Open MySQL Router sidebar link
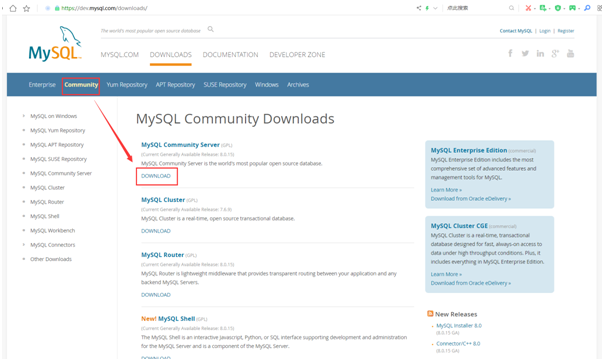Image resolution: width=604 pixels, height=361 pixels. [47, 202]
